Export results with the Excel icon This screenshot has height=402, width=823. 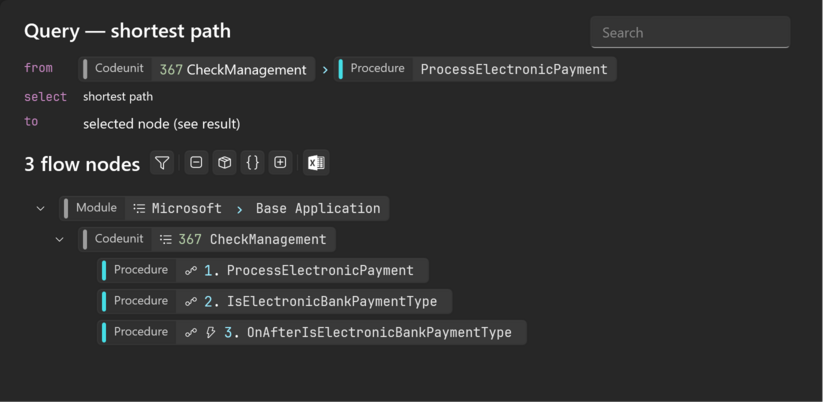(316, 163)
